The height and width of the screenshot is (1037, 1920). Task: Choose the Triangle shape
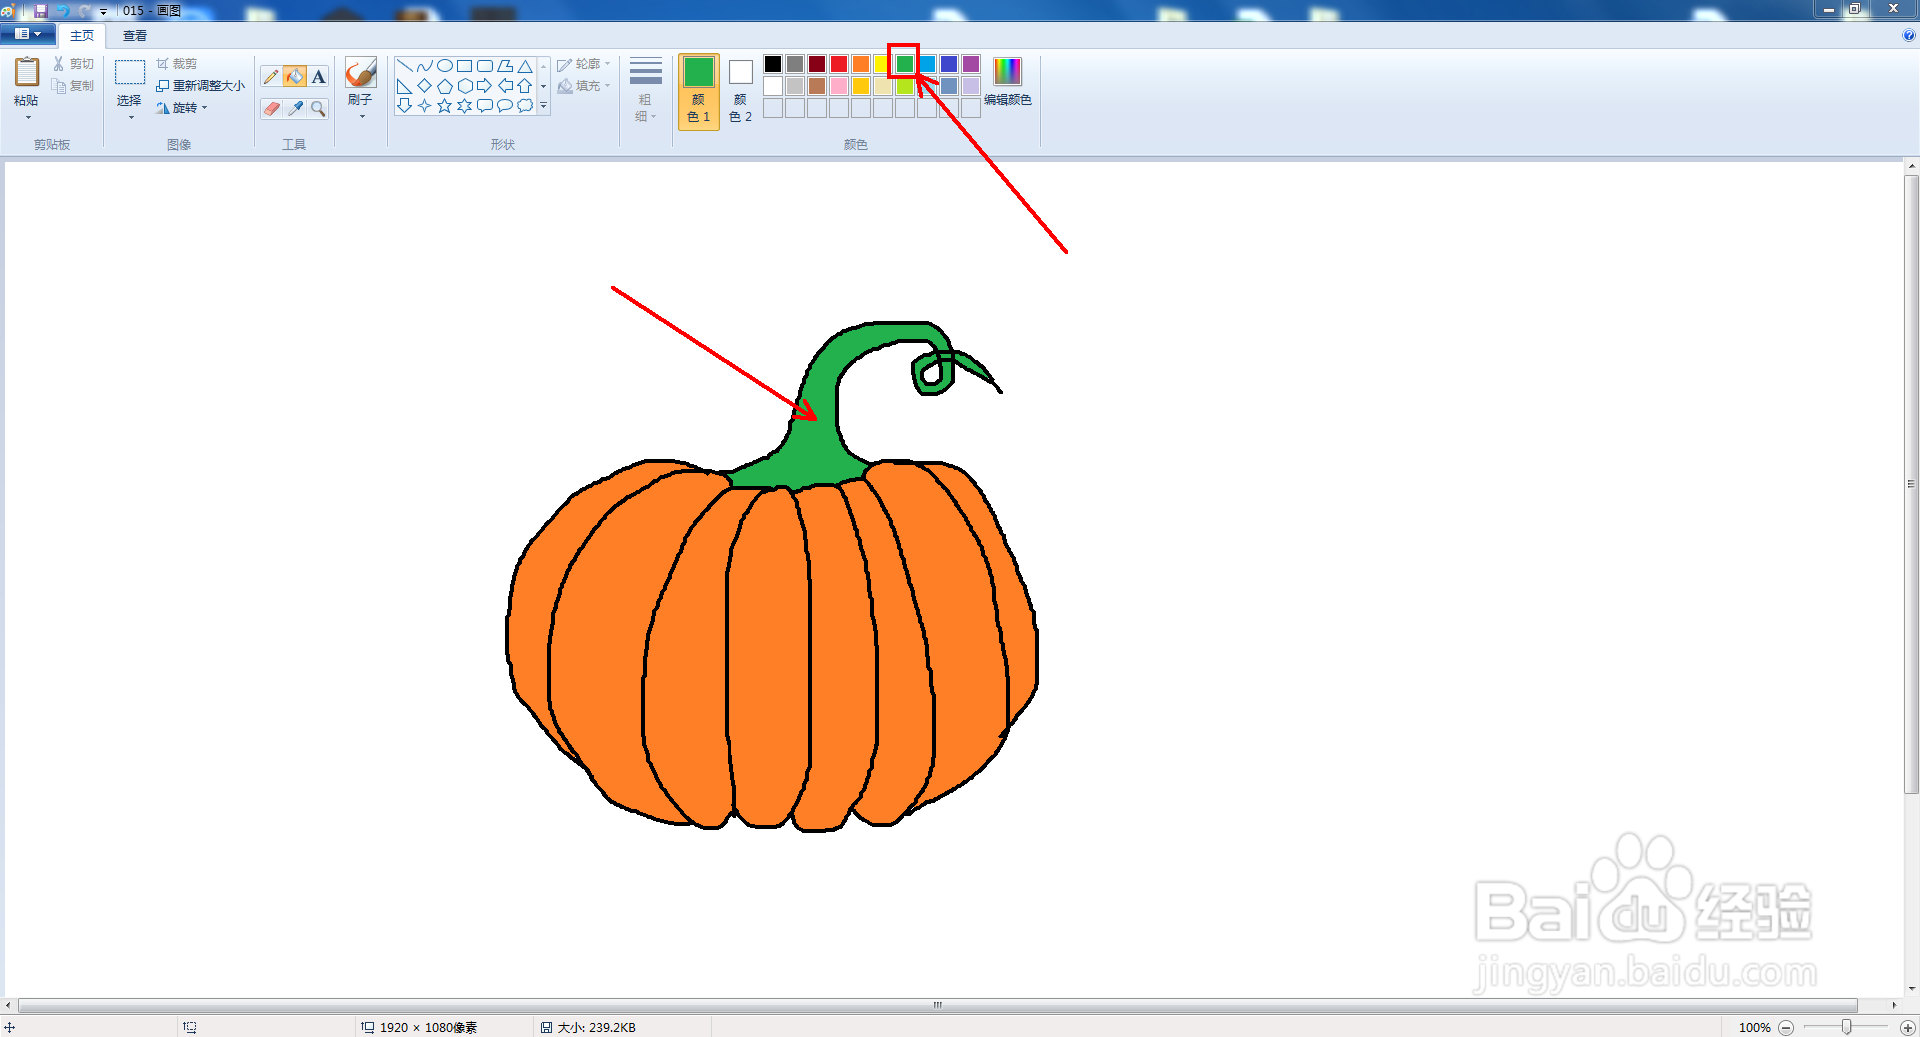coord(525,66)
